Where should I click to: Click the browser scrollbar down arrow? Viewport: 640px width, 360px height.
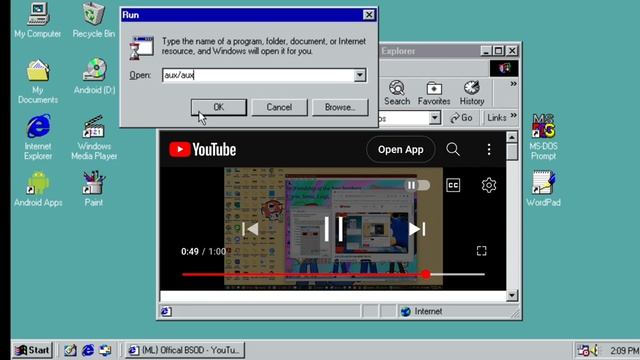click(512, 295)
